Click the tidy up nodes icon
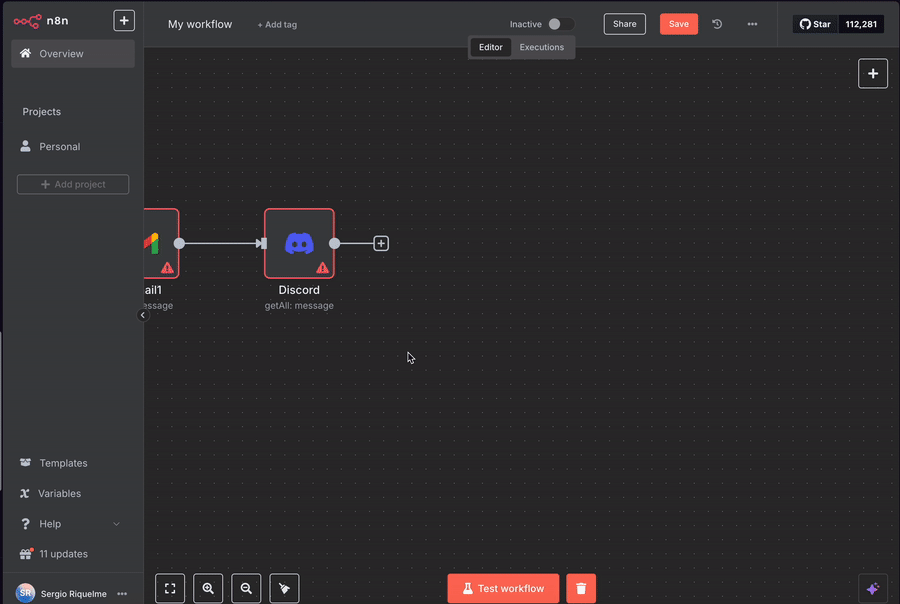 (x=284, y=589)
